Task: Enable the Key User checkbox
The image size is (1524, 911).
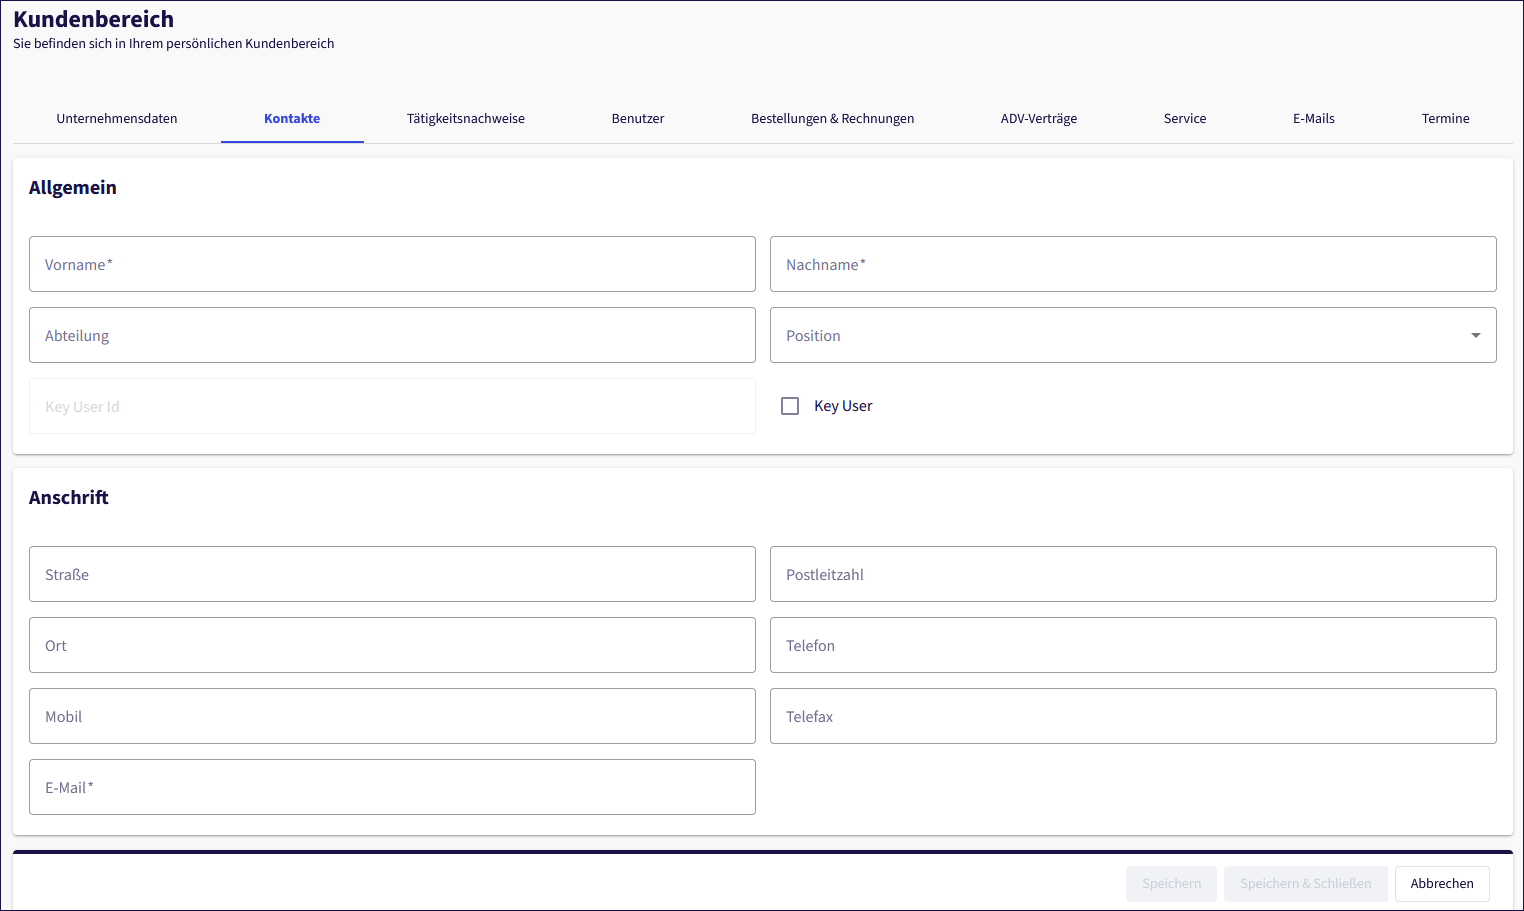Action: [x=790, y=406]
